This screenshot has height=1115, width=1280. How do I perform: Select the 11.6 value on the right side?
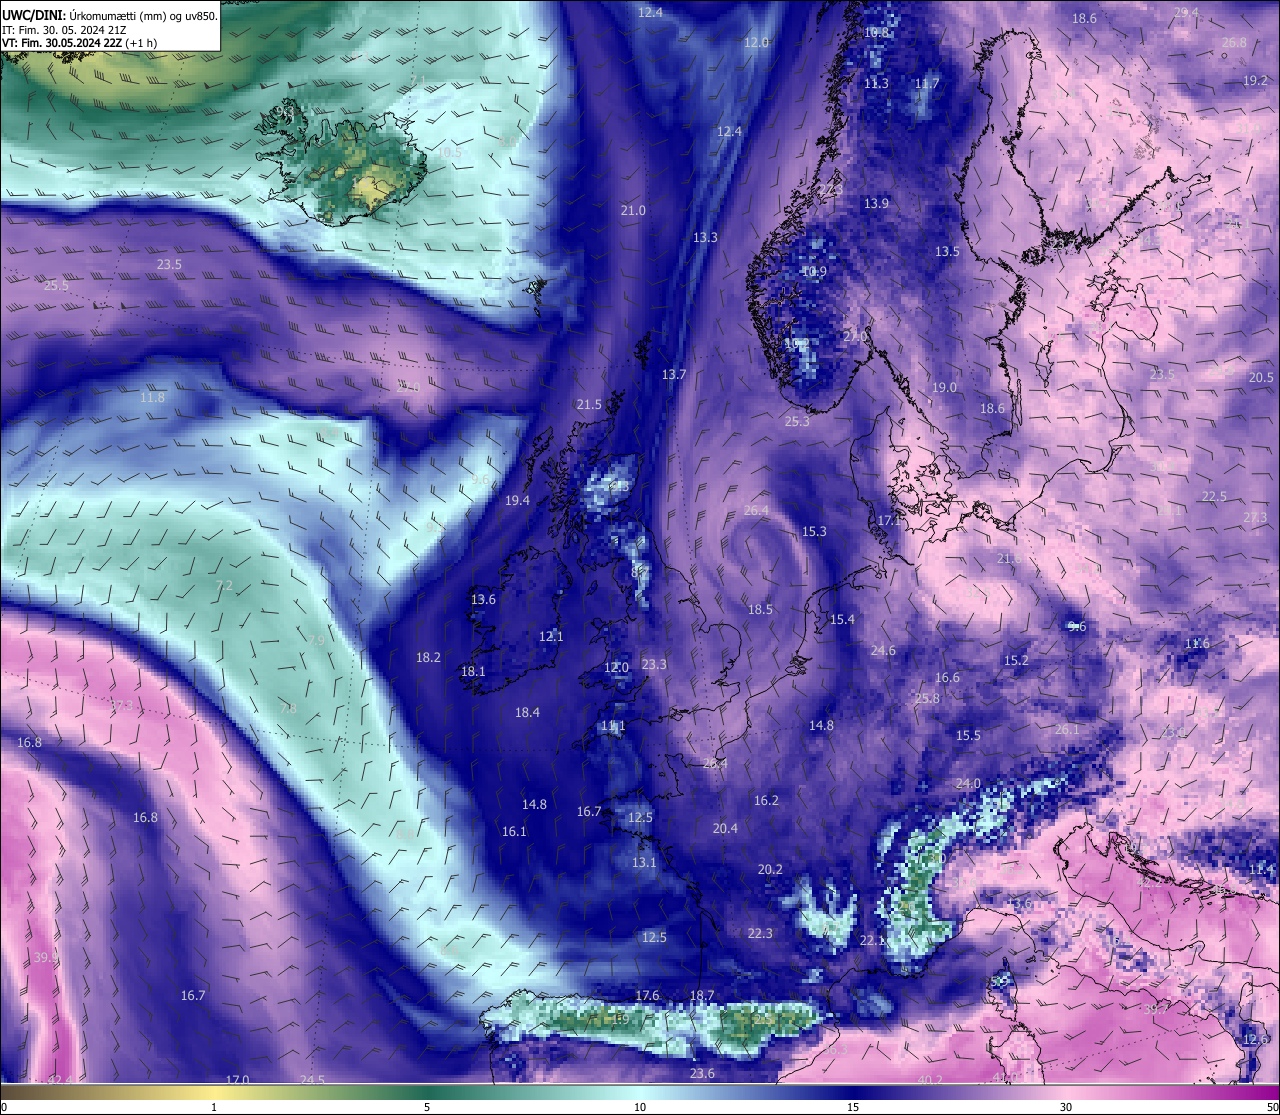click(1197, 643)
